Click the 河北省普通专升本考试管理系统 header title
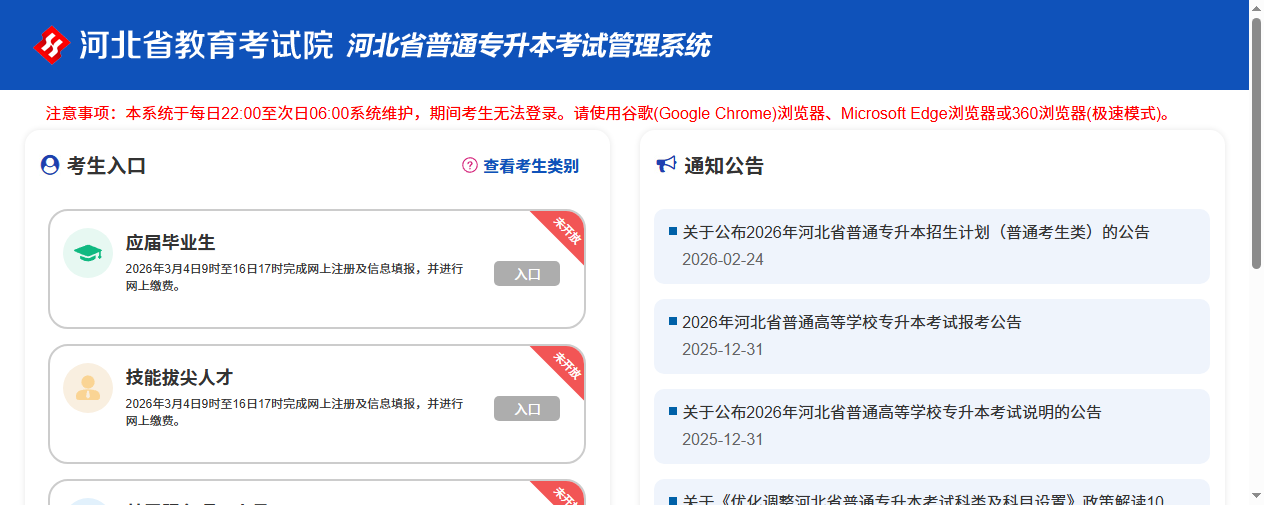Viewport: 1264px width, 505px height. (x=528, y=46)
